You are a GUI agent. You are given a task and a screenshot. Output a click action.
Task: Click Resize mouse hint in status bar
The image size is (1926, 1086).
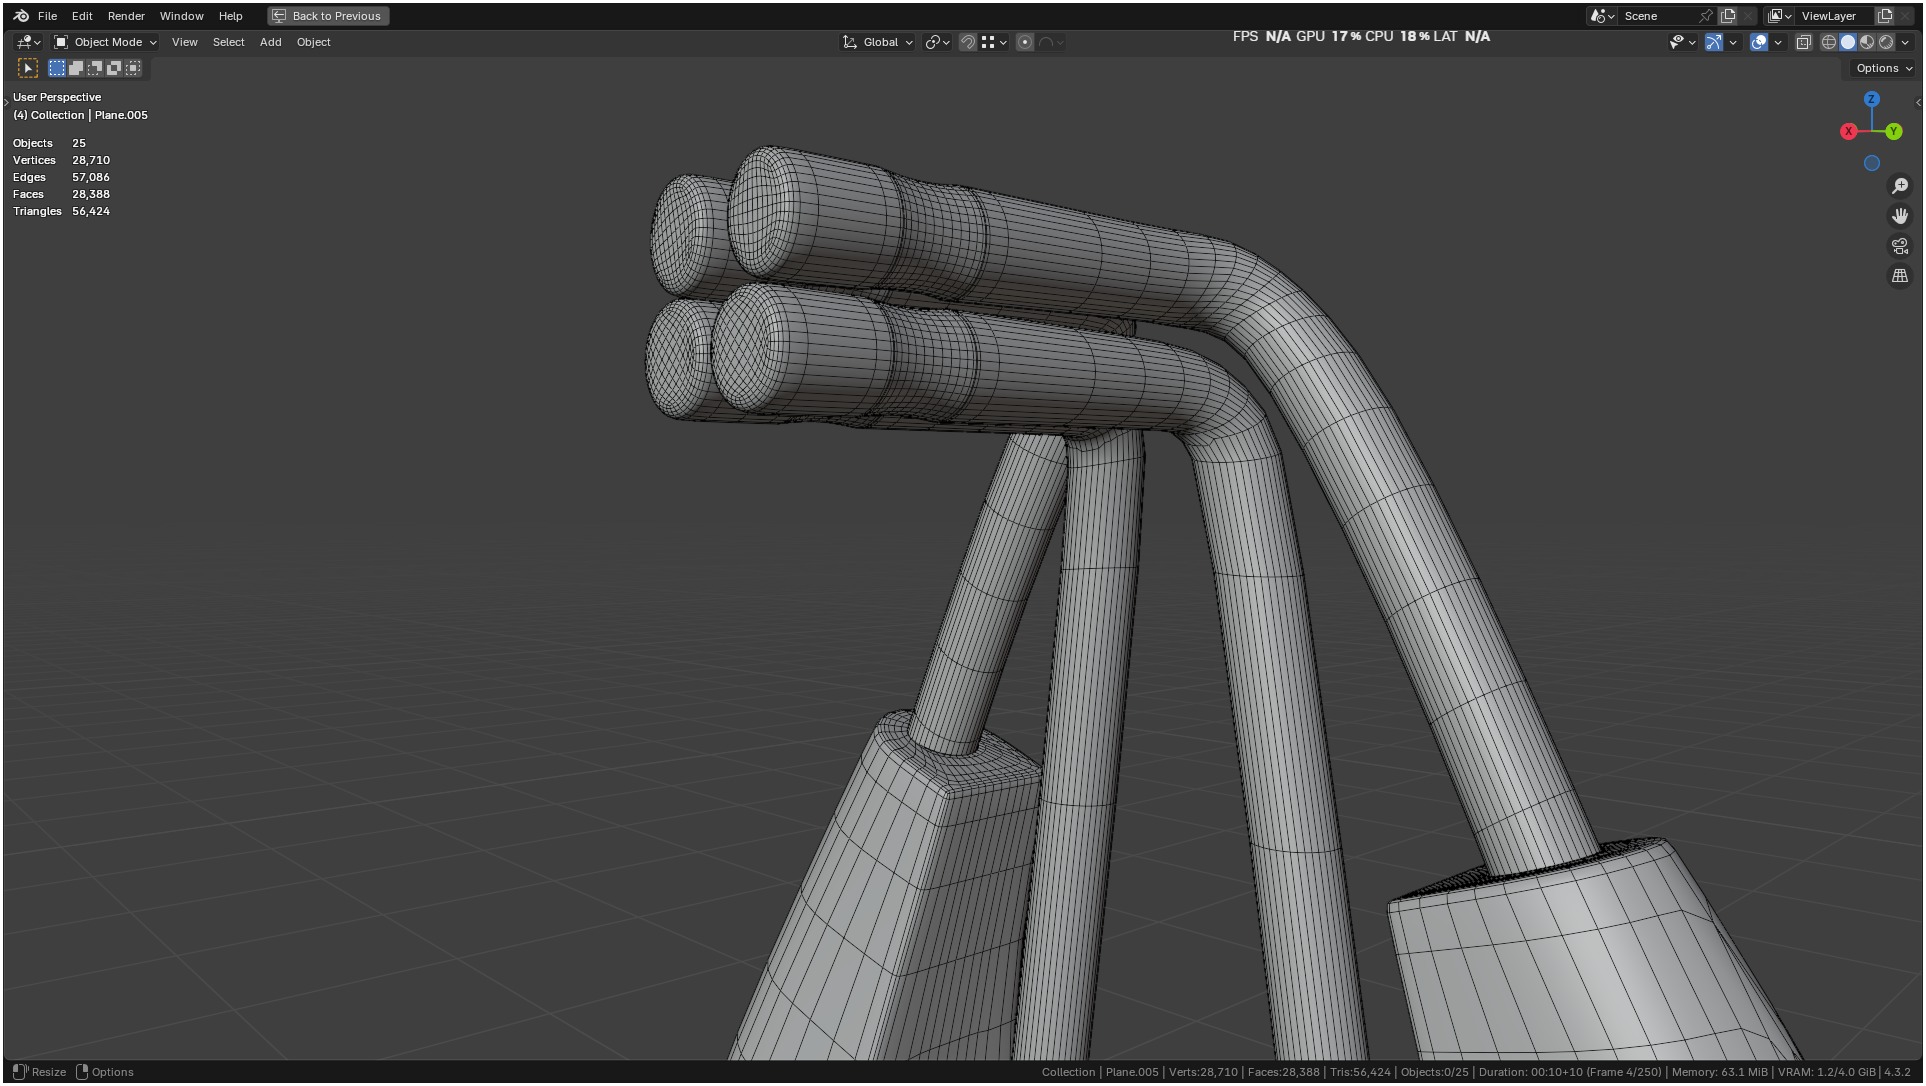[40, 1072]
